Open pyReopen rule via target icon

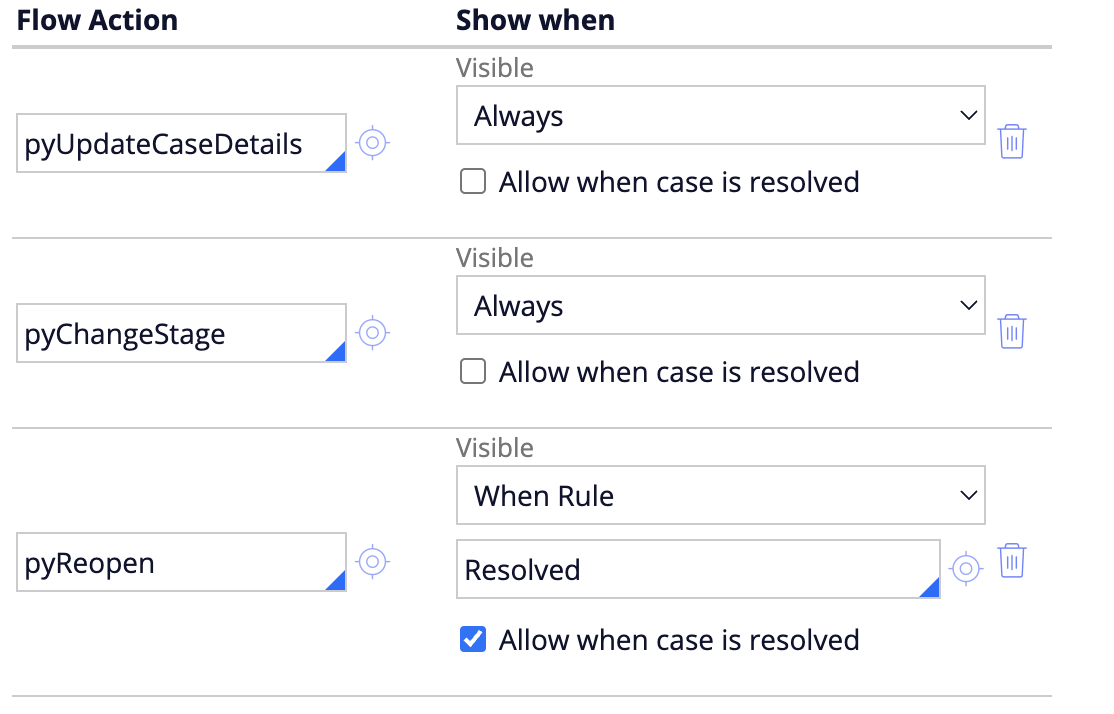pyautogui.click(x=372, y=562)
